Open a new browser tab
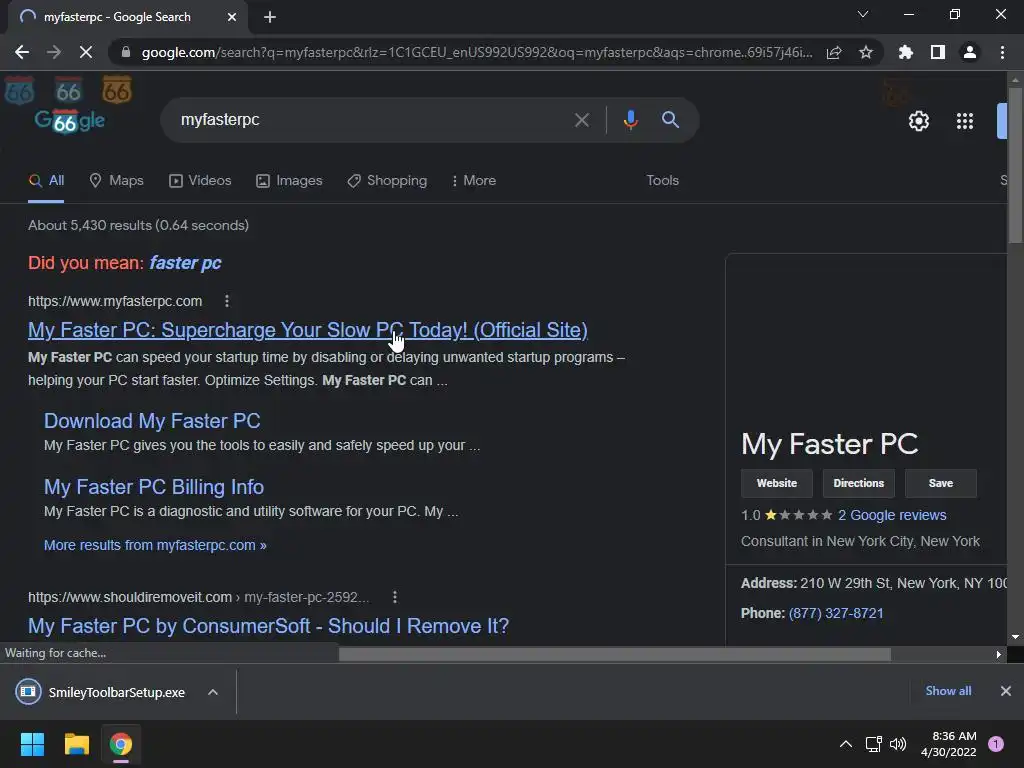 270,17
